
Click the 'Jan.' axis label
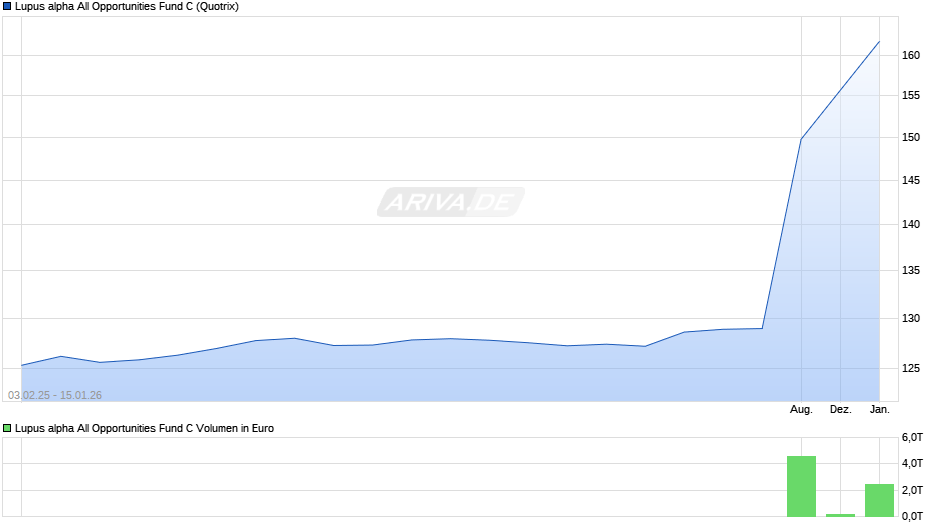[x=879, y=410]
